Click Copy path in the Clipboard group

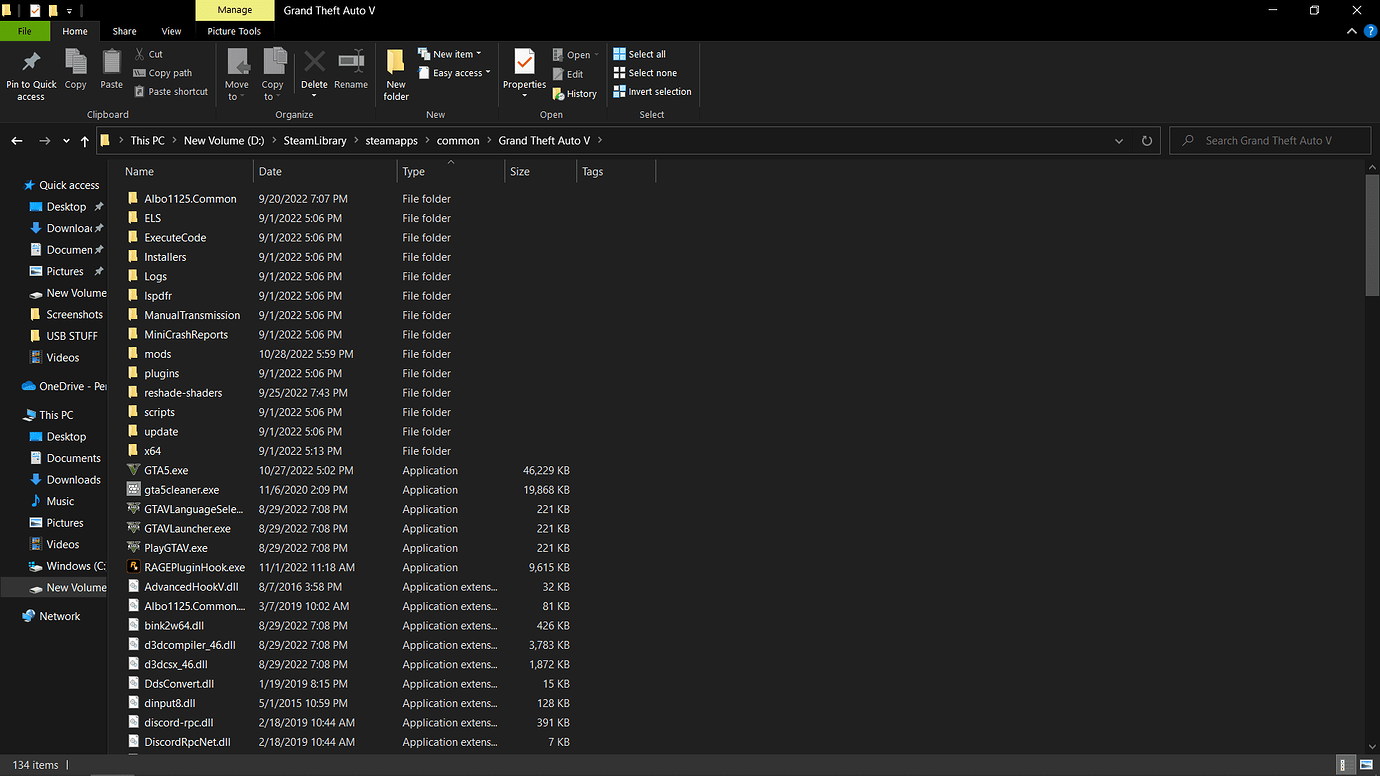click(x=163, y=73)
